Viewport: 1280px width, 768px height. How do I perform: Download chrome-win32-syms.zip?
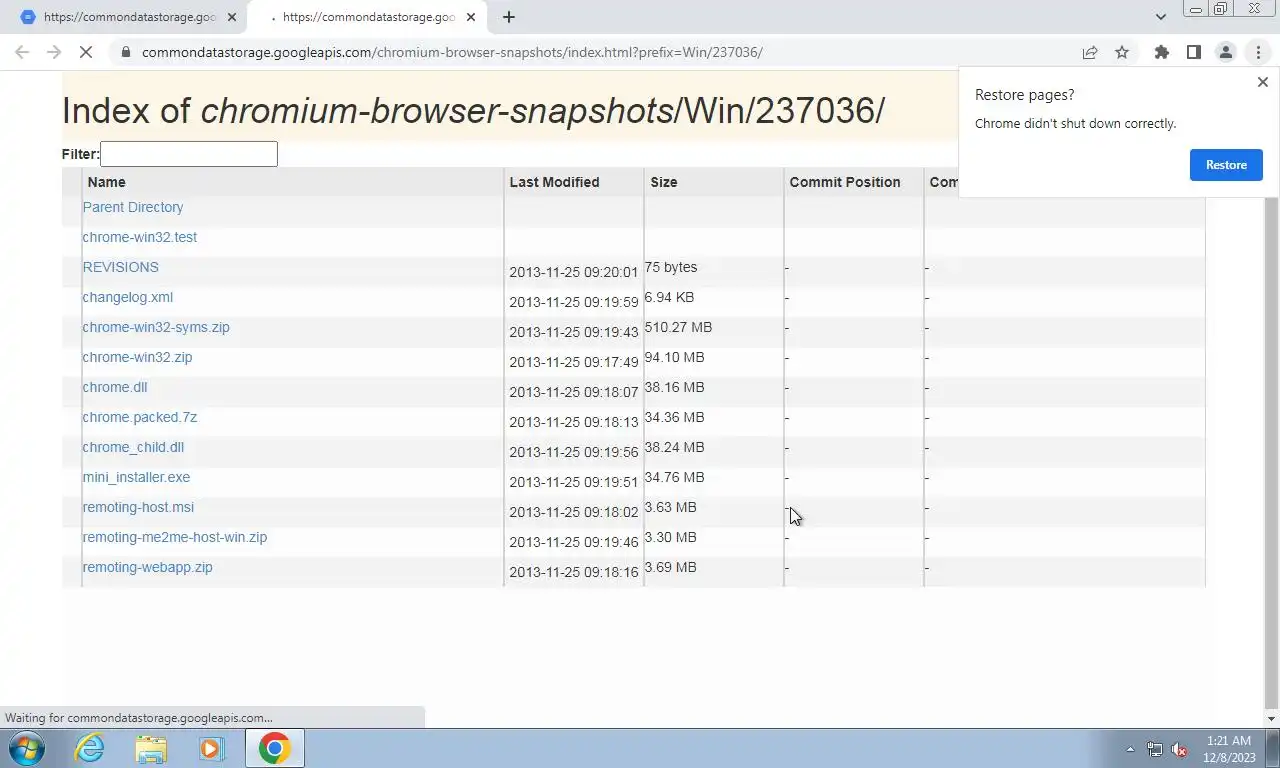[x=156, y=327]
